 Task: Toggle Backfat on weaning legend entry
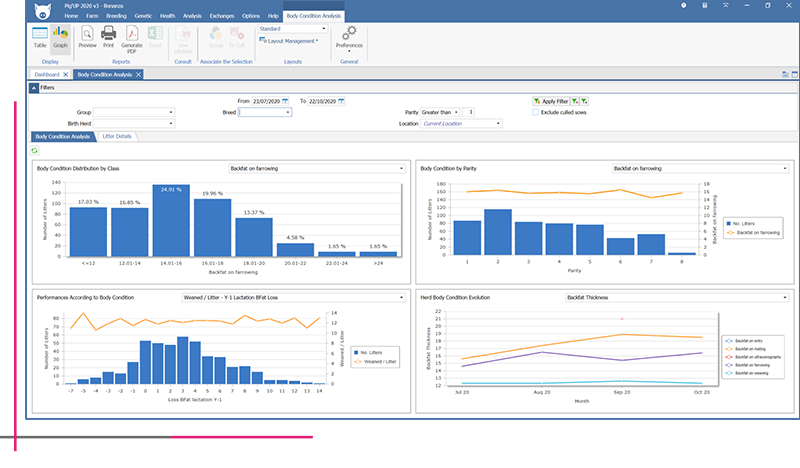pos(747,373)
